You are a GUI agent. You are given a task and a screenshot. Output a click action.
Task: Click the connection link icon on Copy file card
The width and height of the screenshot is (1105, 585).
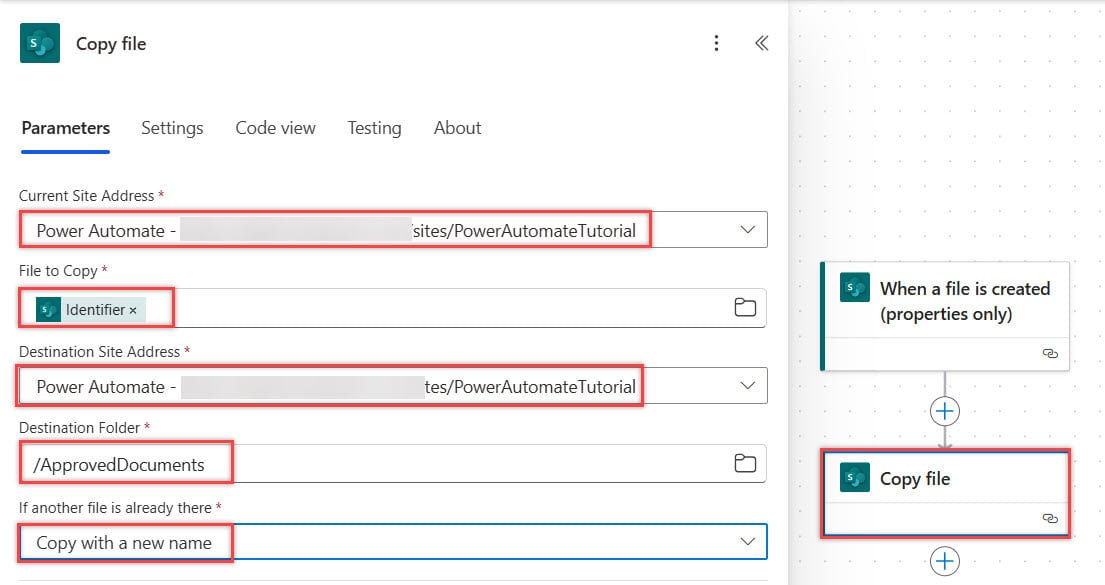pyautogui.click(x=1050, y=518)
